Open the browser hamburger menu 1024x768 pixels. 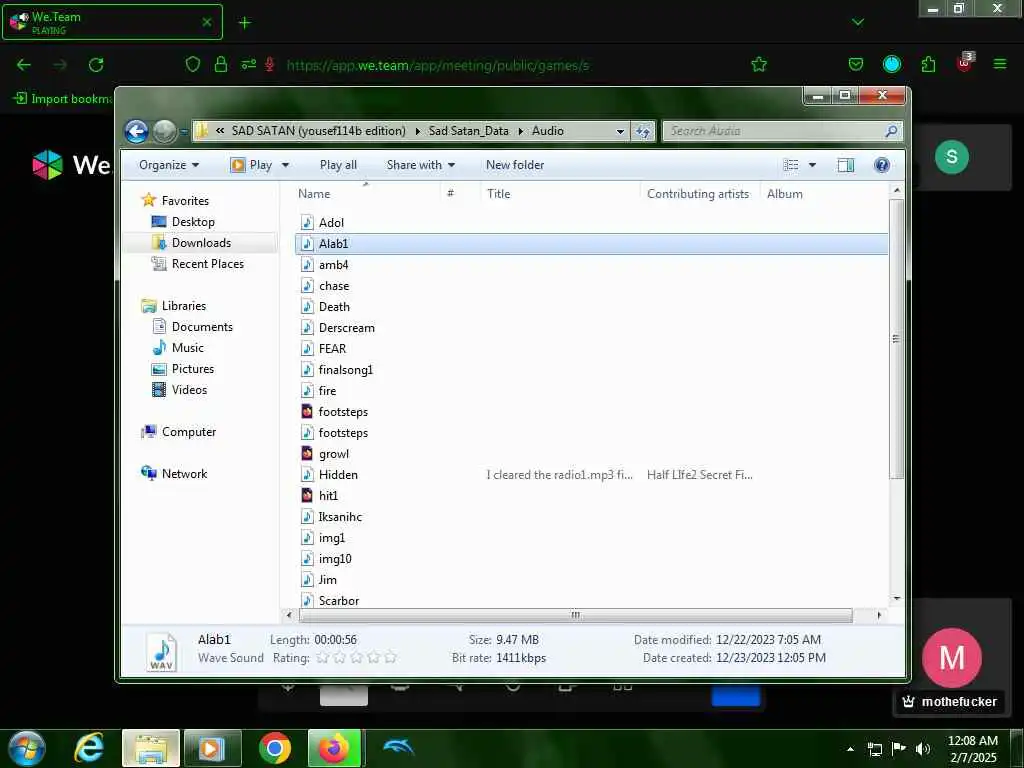click(x=1000, y=65)
